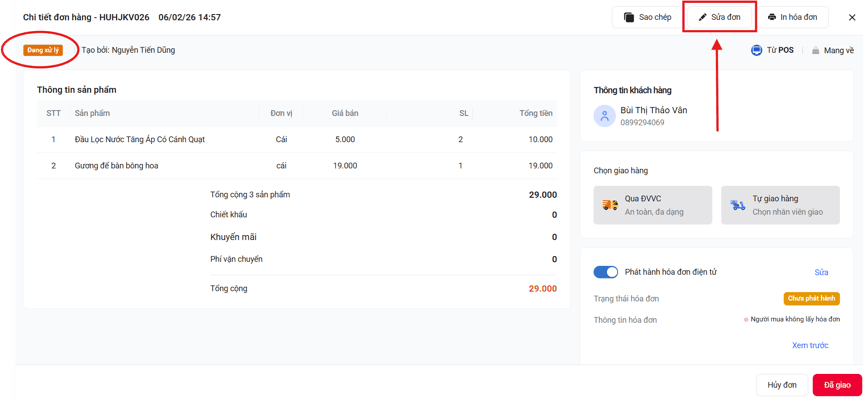This screenshot has height=400, width=863.
Task: Open the Xem trước invoice preview link
Action: [810, 346]
